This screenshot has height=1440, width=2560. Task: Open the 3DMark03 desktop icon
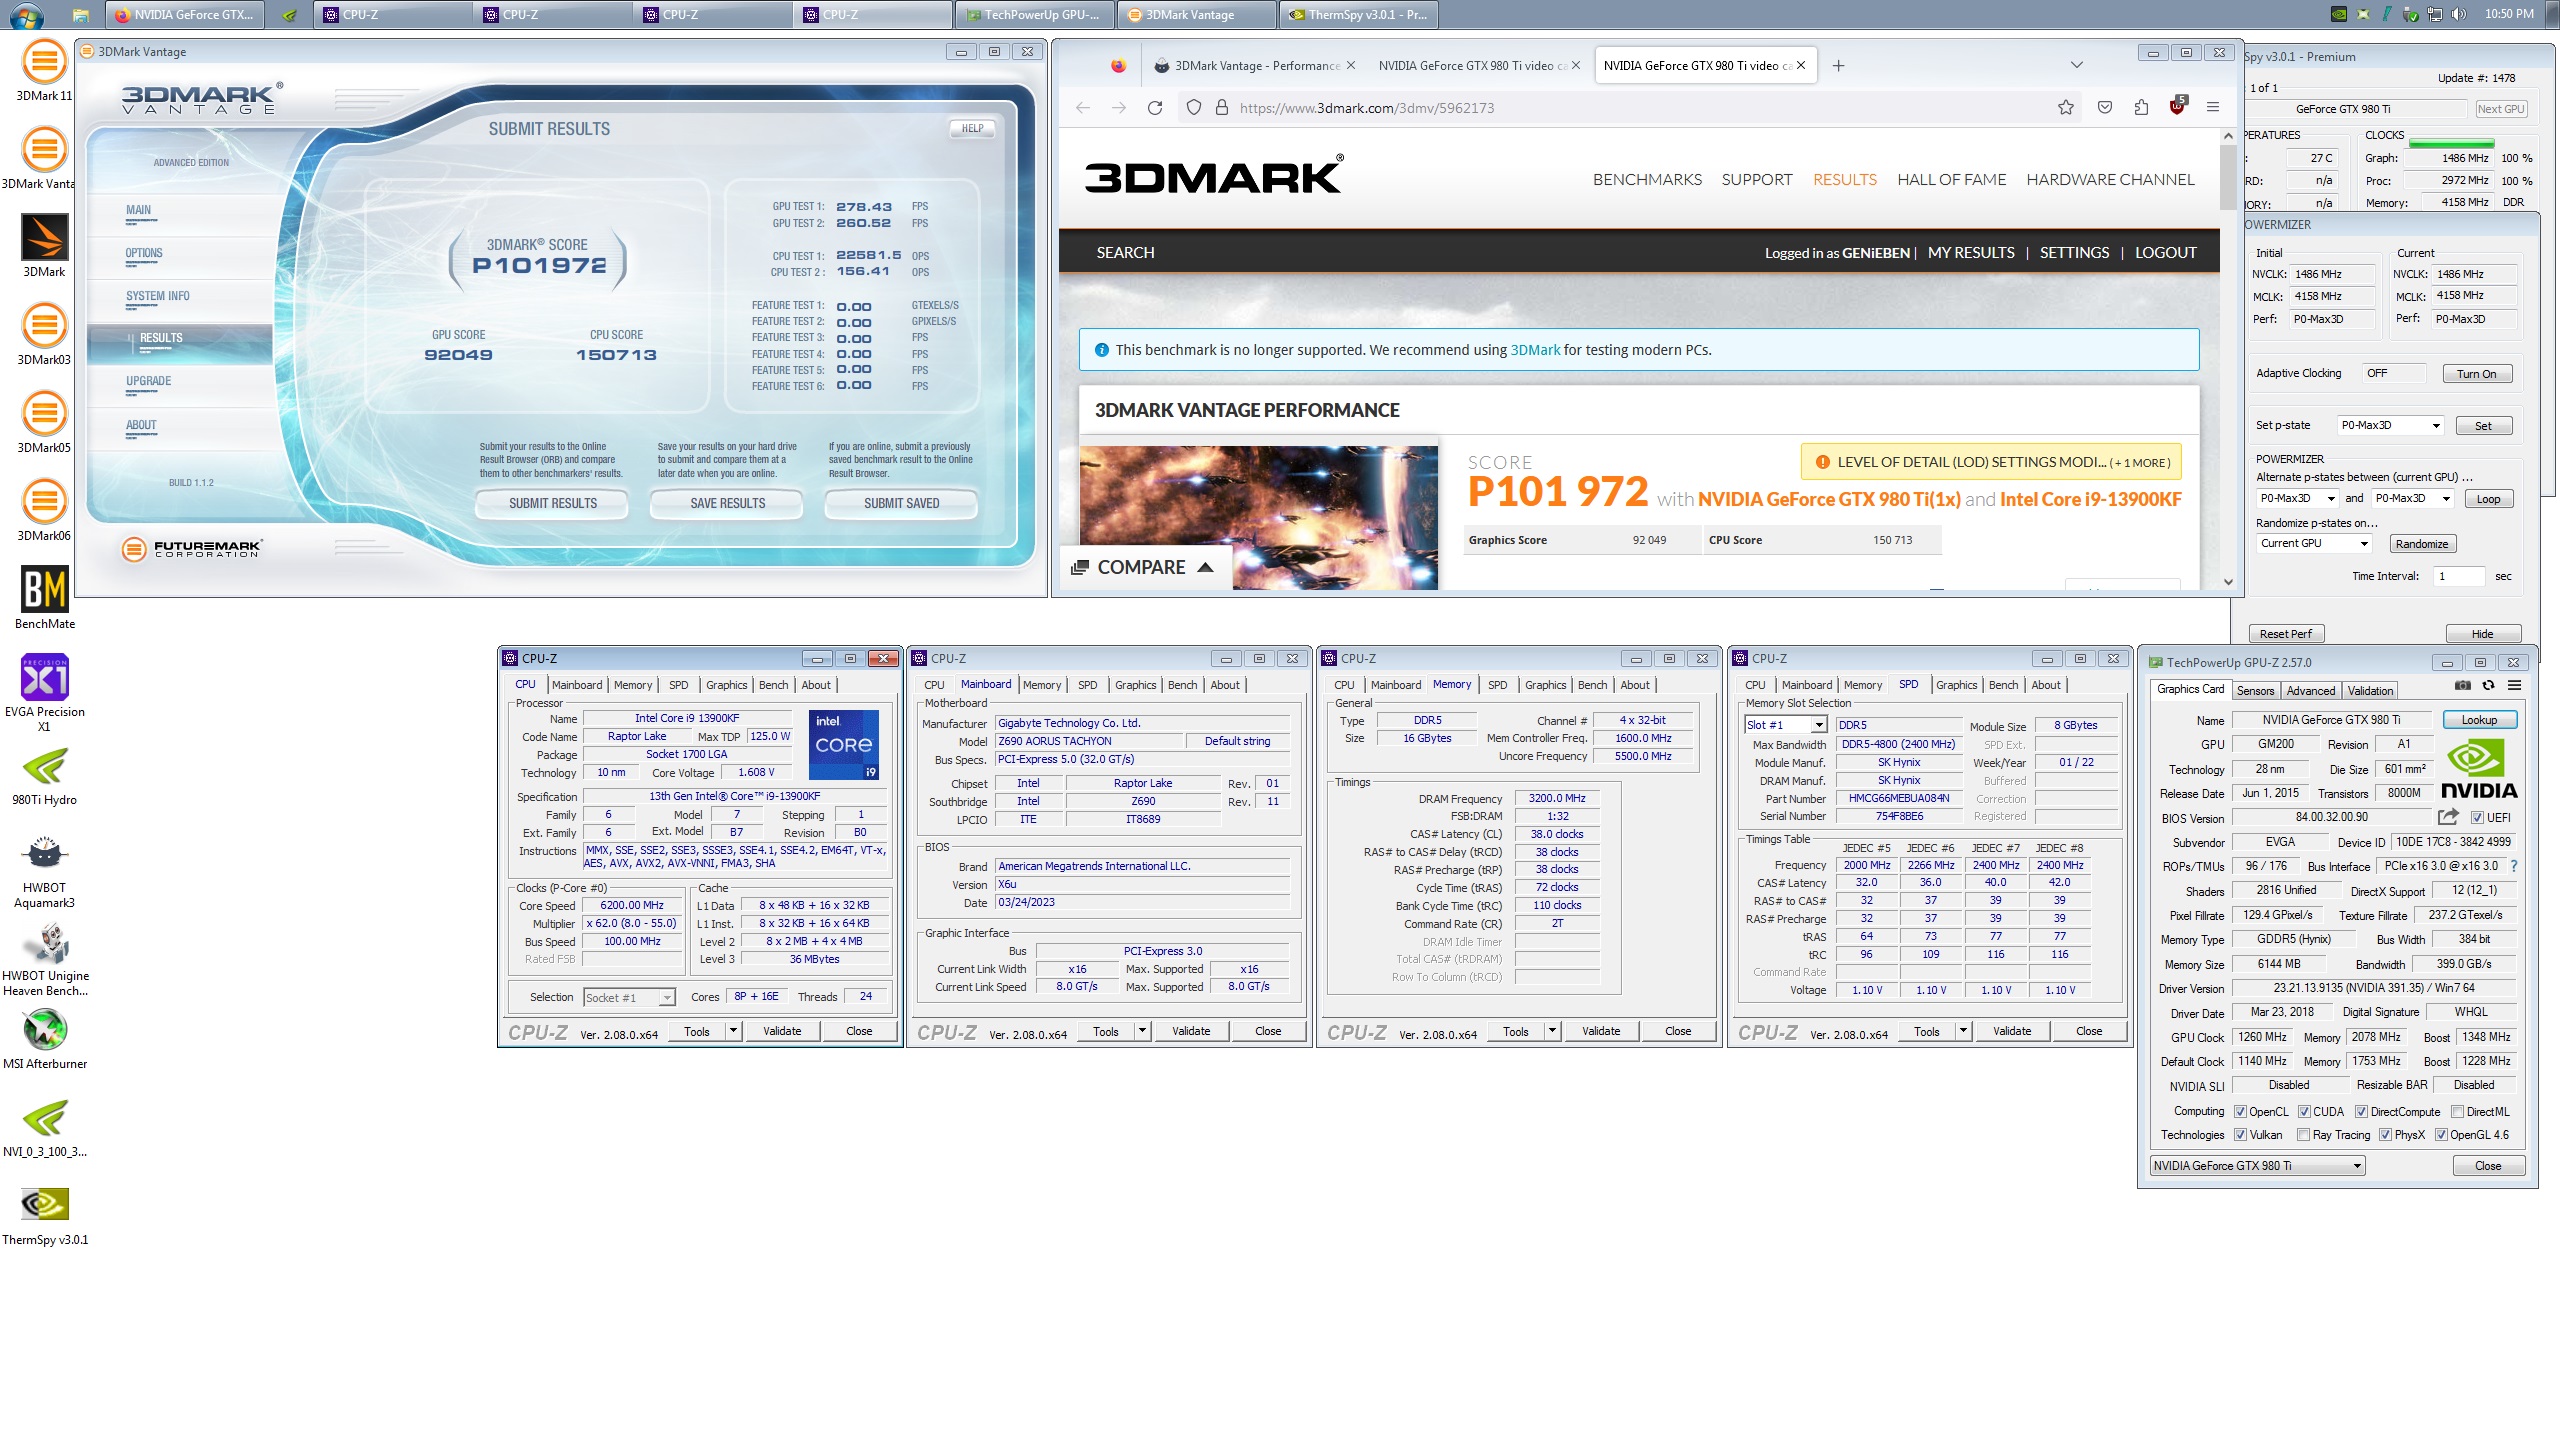44,334
